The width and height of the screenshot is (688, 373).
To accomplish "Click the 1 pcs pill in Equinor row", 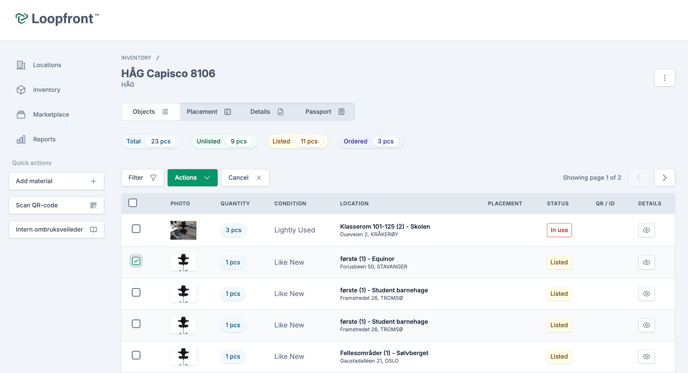I will [233, 262].
